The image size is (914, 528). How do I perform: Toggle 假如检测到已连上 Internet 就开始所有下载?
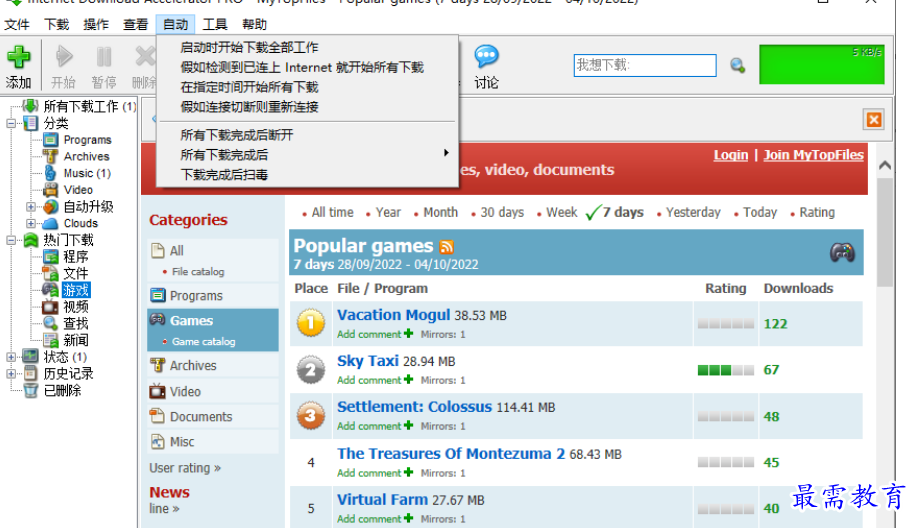click(x=302, y=67)
